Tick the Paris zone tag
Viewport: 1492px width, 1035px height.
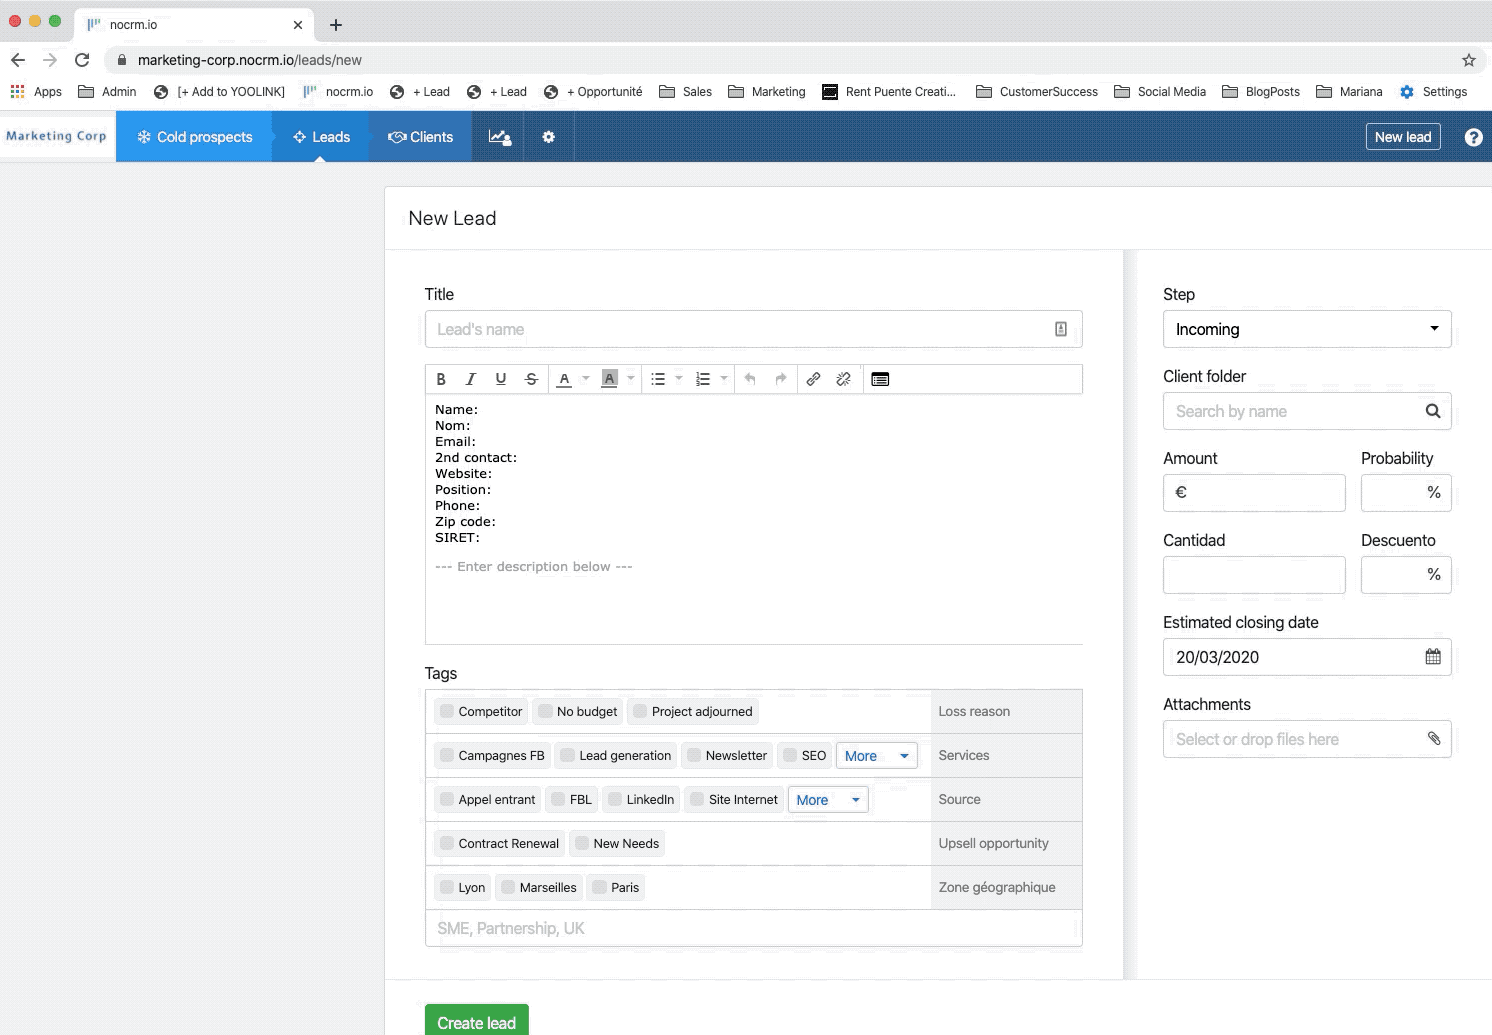600,887
